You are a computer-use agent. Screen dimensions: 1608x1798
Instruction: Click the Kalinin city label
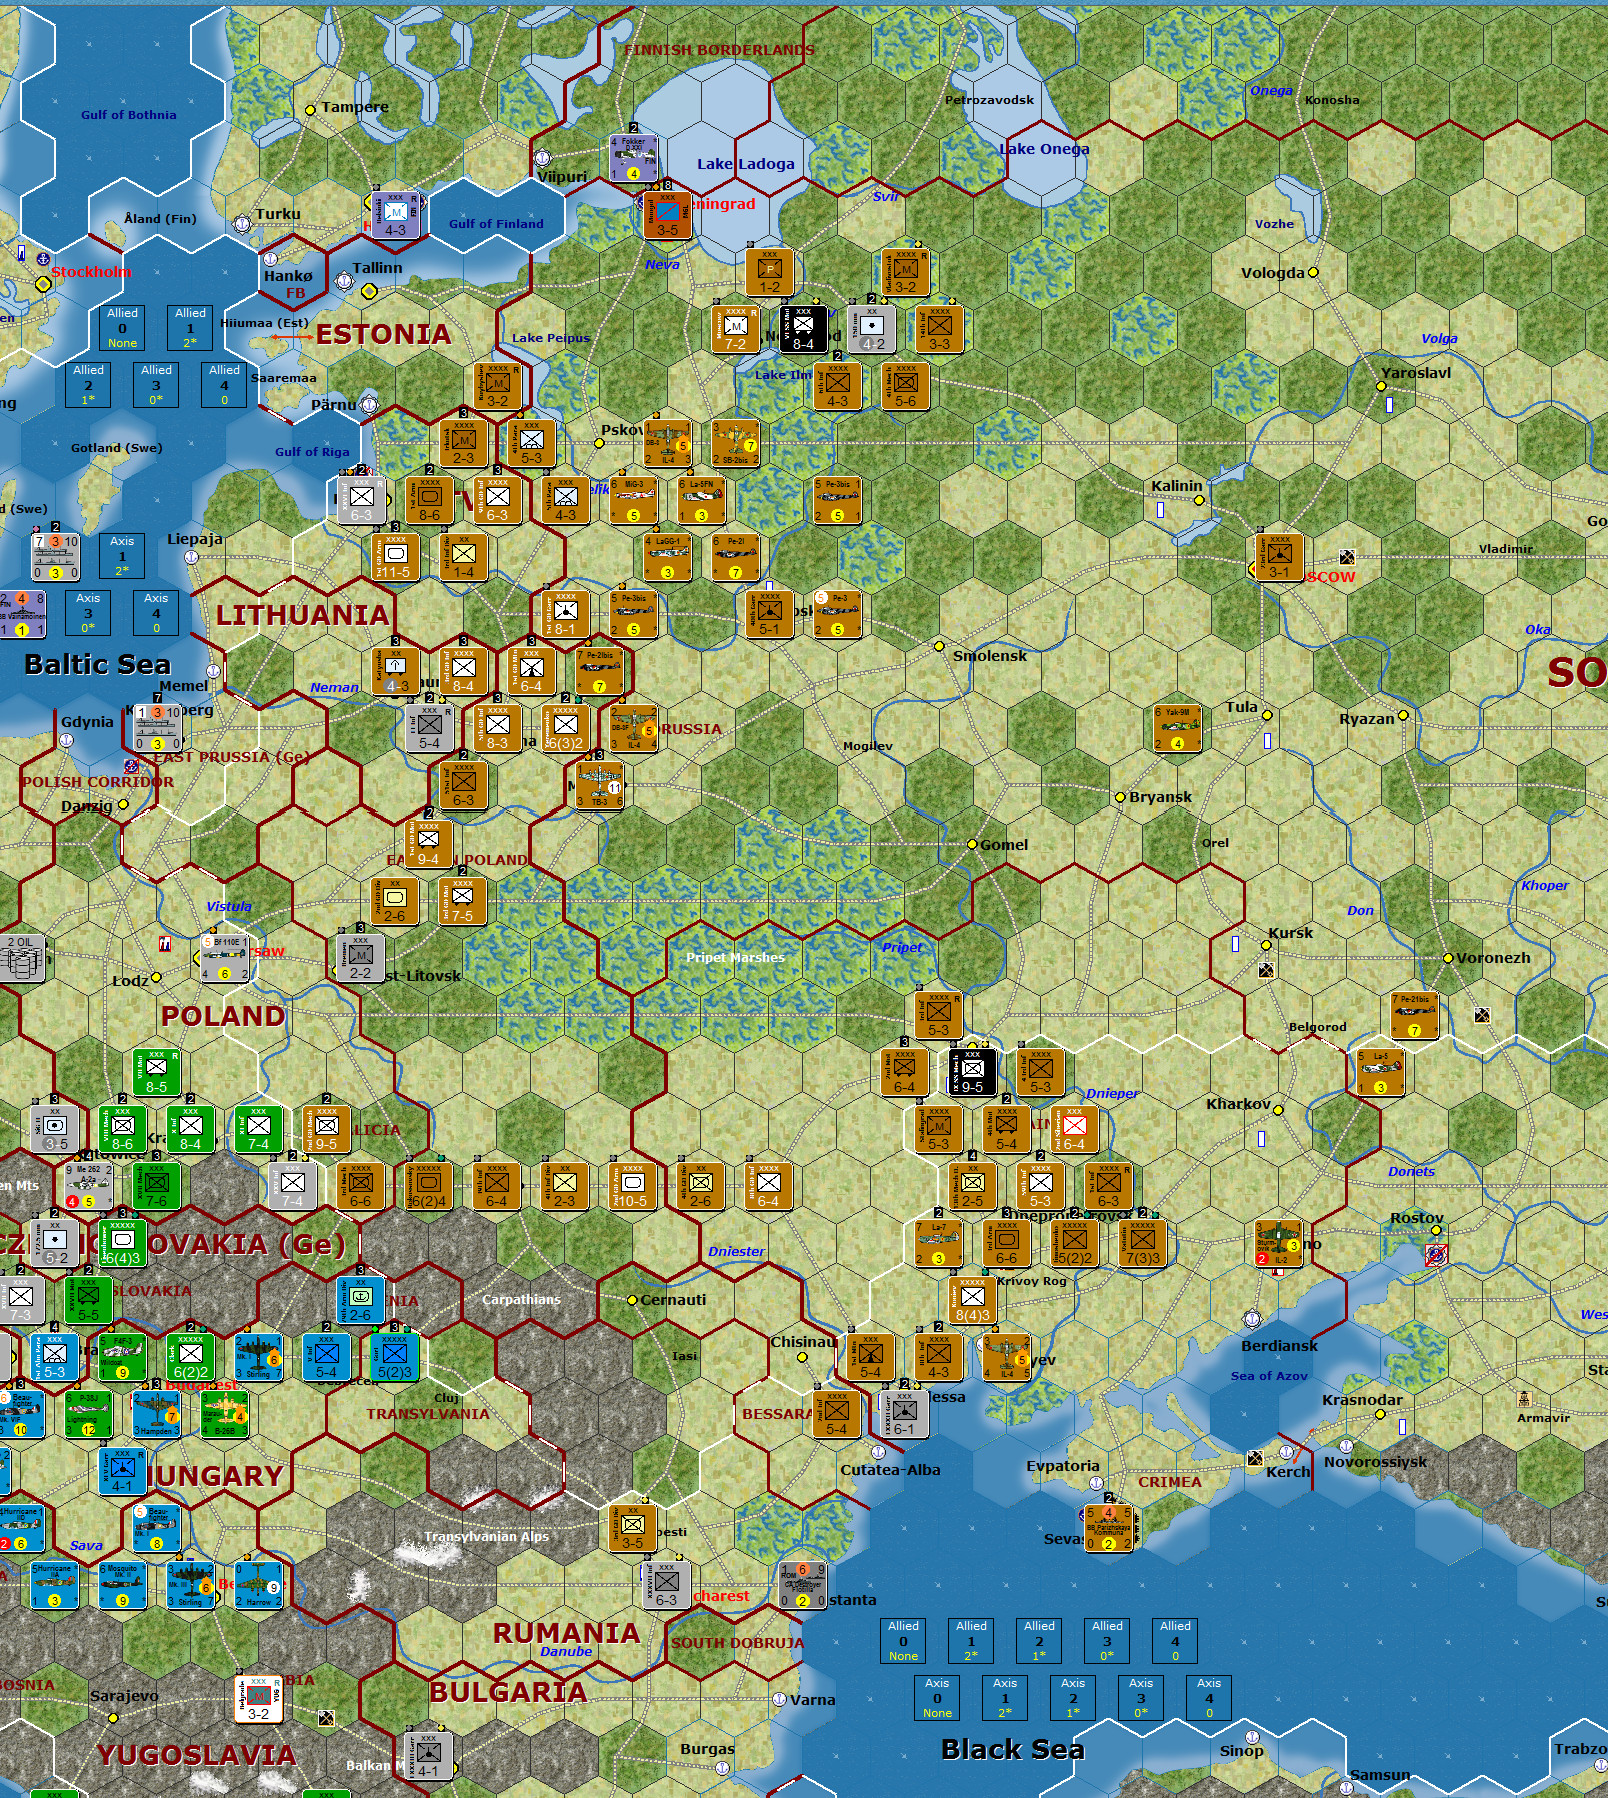point(1177,486)
